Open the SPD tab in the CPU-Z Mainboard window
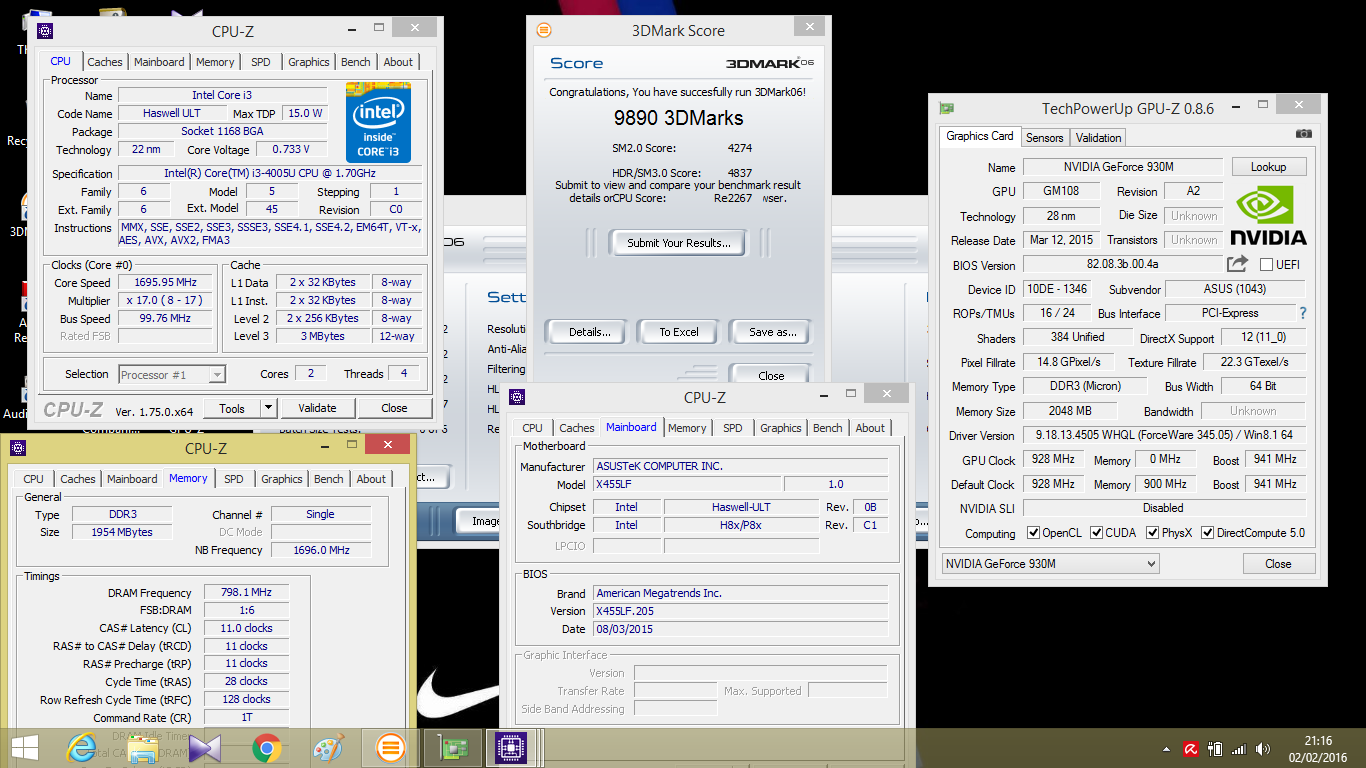The image size is (1366, 768). point(733,428)
